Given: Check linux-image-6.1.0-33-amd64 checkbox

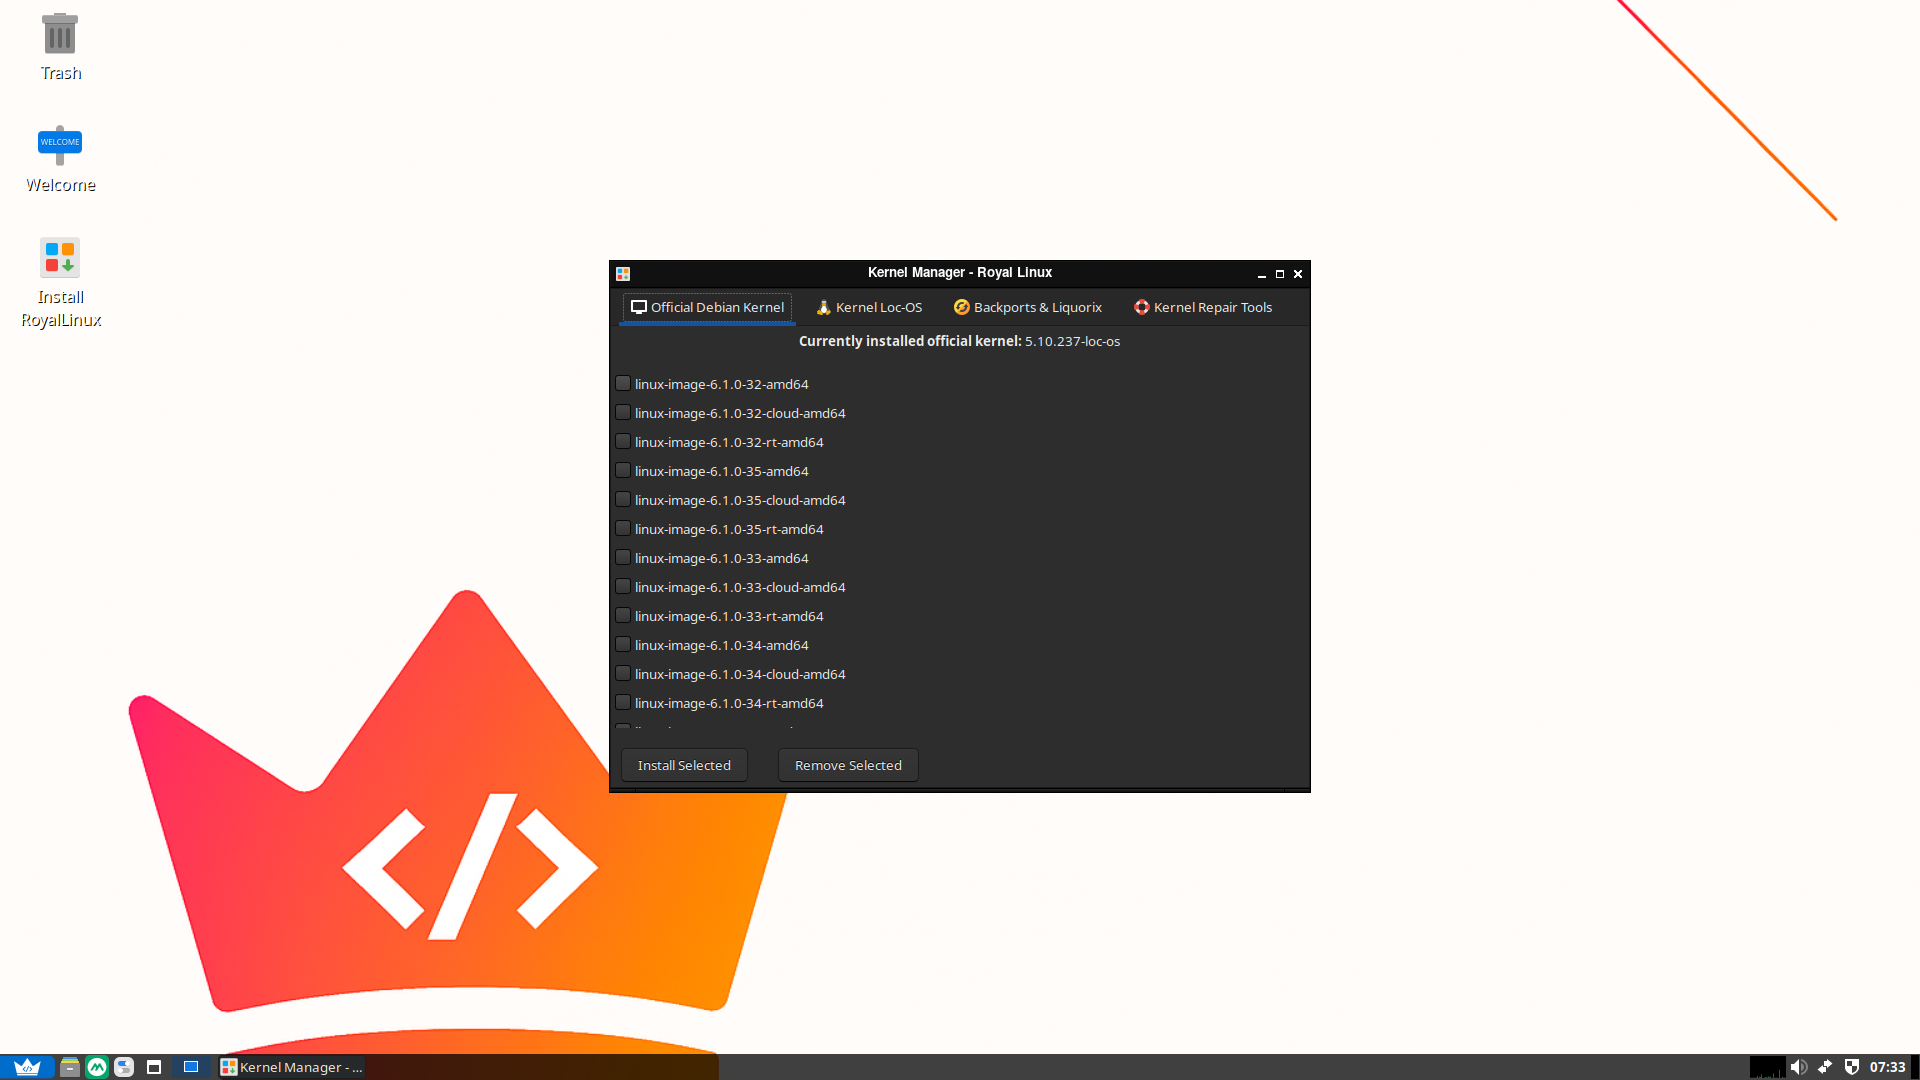Looking at the screenshot, I should point(623,557).
